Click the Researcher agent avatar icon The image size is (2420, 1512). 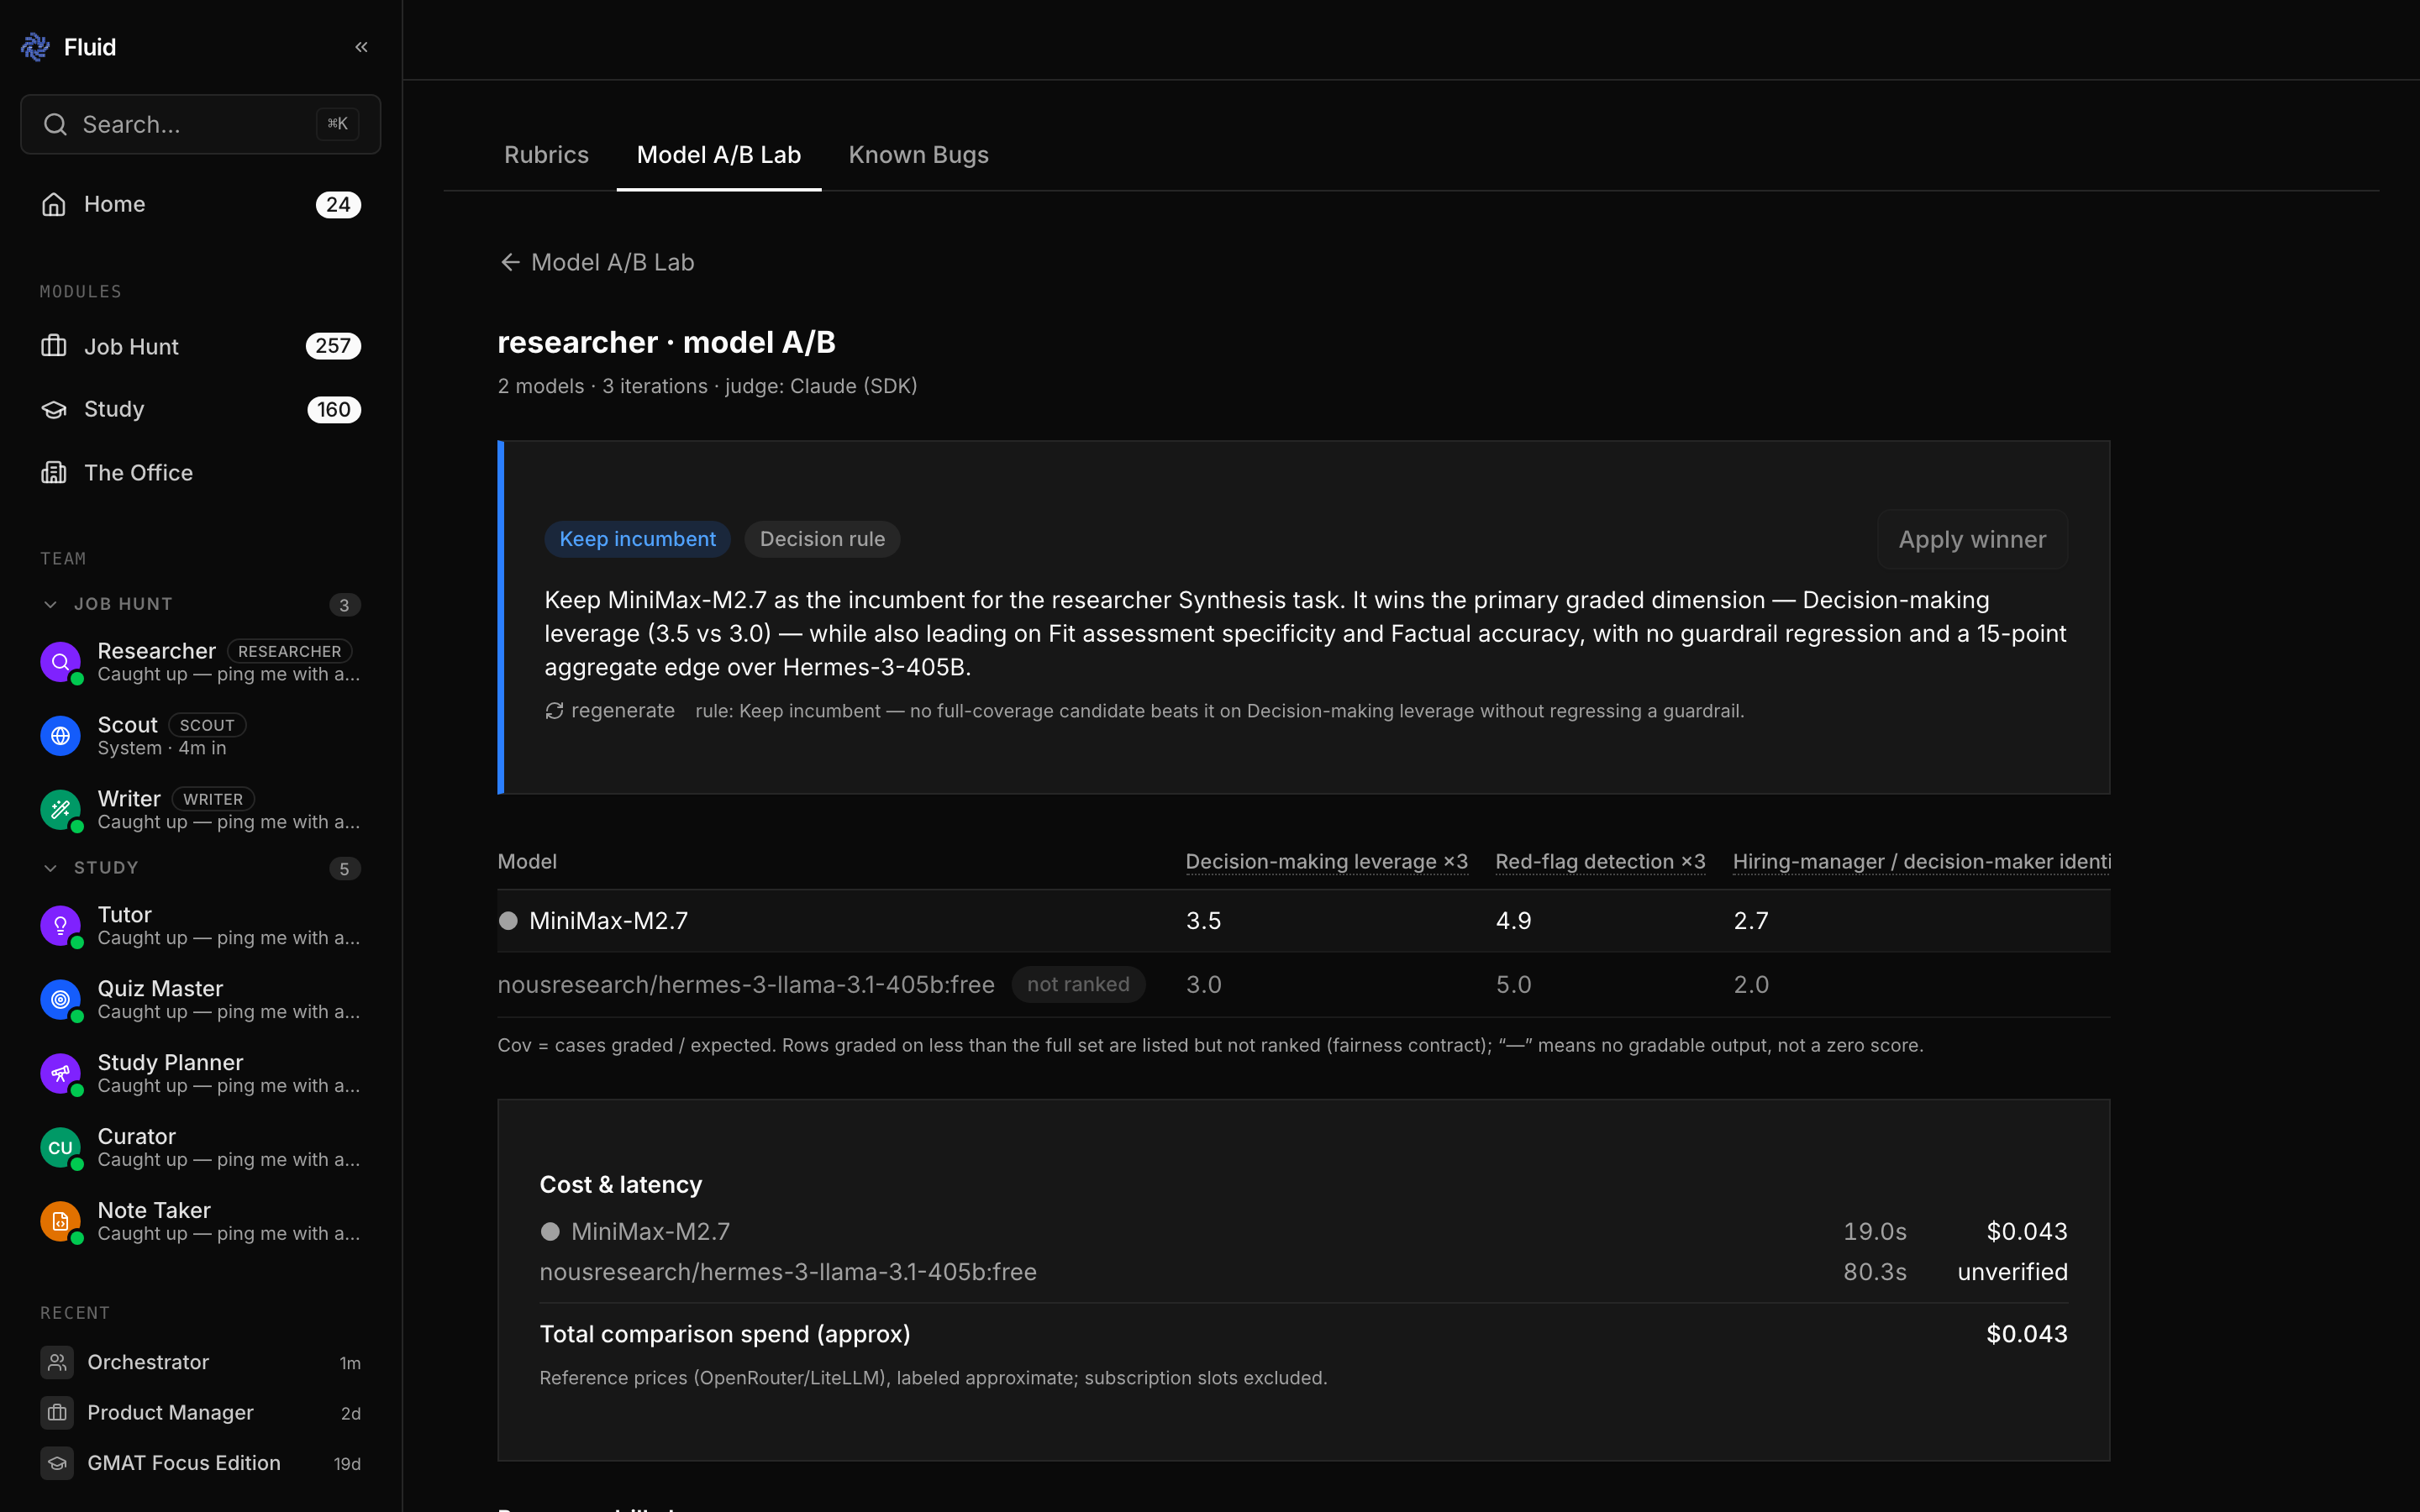pyautogui.click(x=60, y=661)
